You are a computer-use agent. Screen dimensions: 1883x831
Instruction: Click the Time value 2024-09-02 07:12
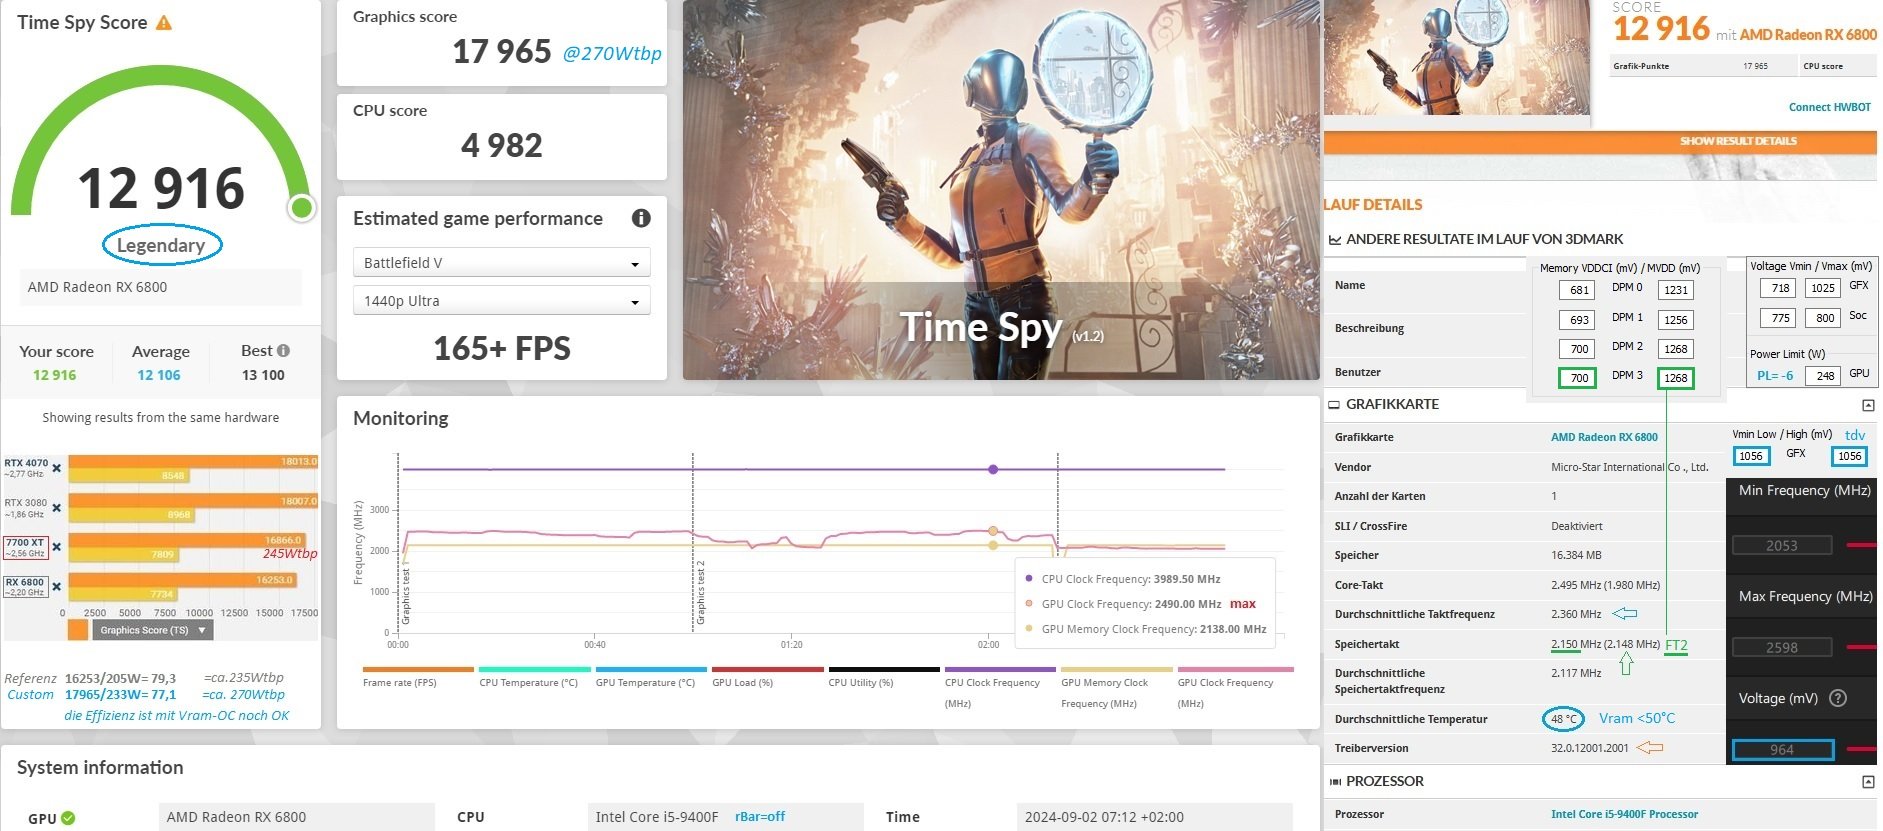[x=1104, y=817]
